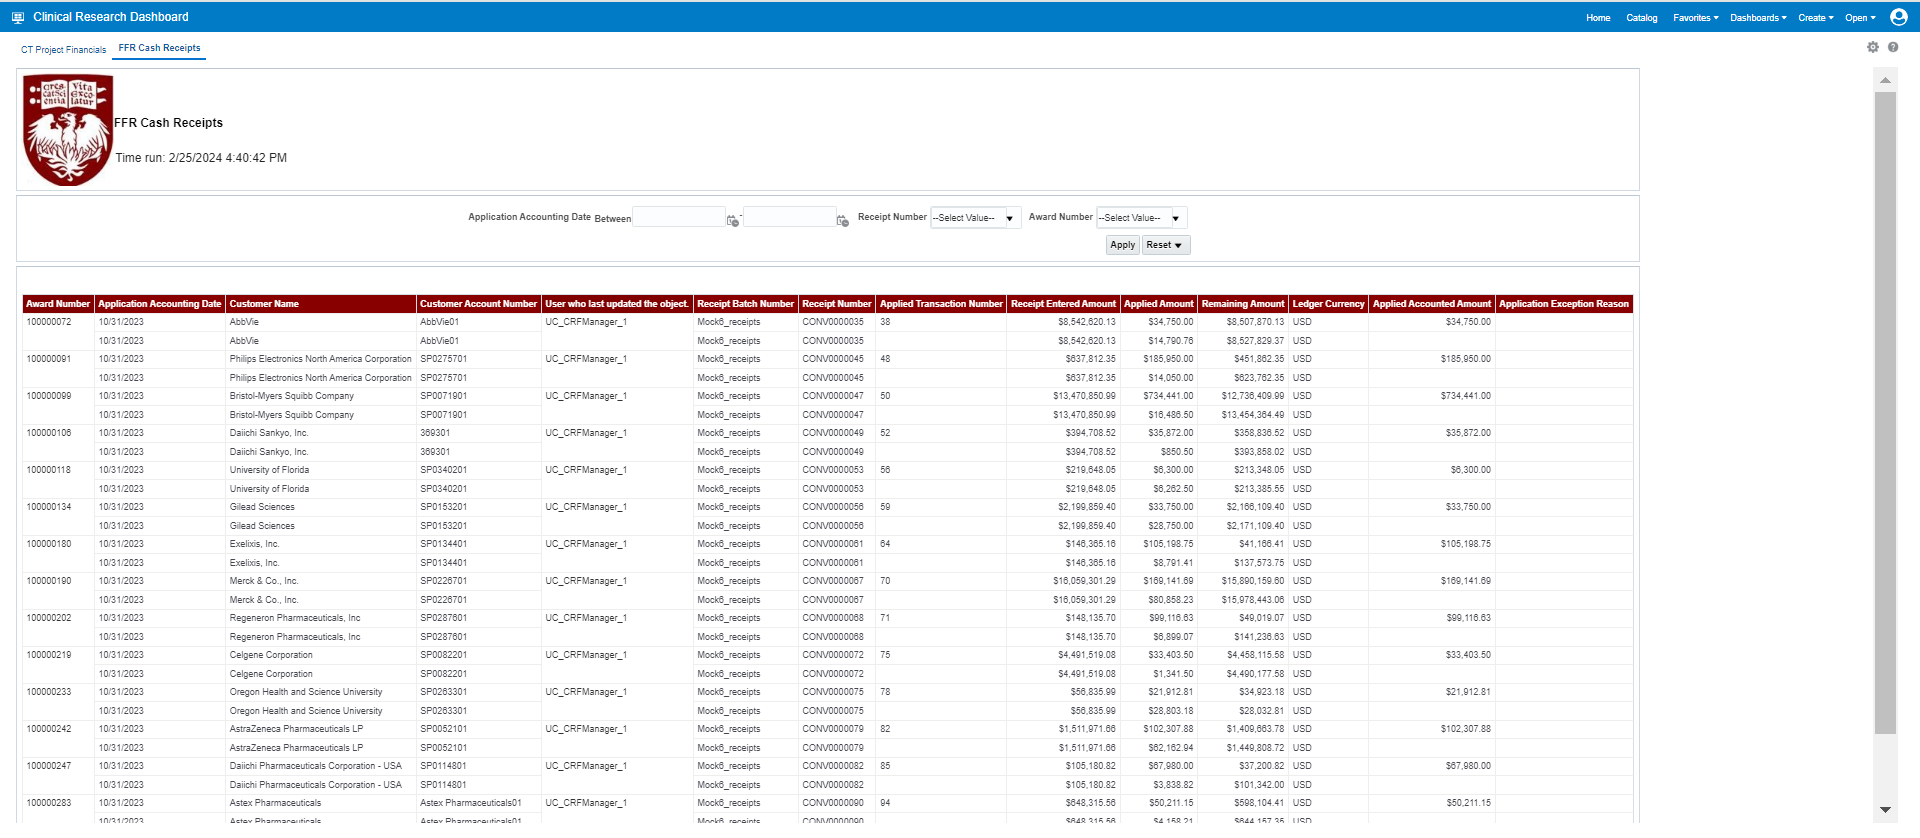Click the Remaining Amount column header
The width and height of the screenshot is (1920, 838).
point(1243,304)
